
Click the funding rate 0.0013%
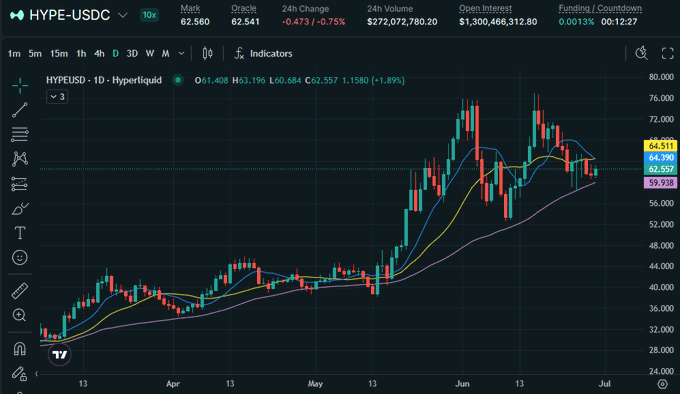coord(576,22)
